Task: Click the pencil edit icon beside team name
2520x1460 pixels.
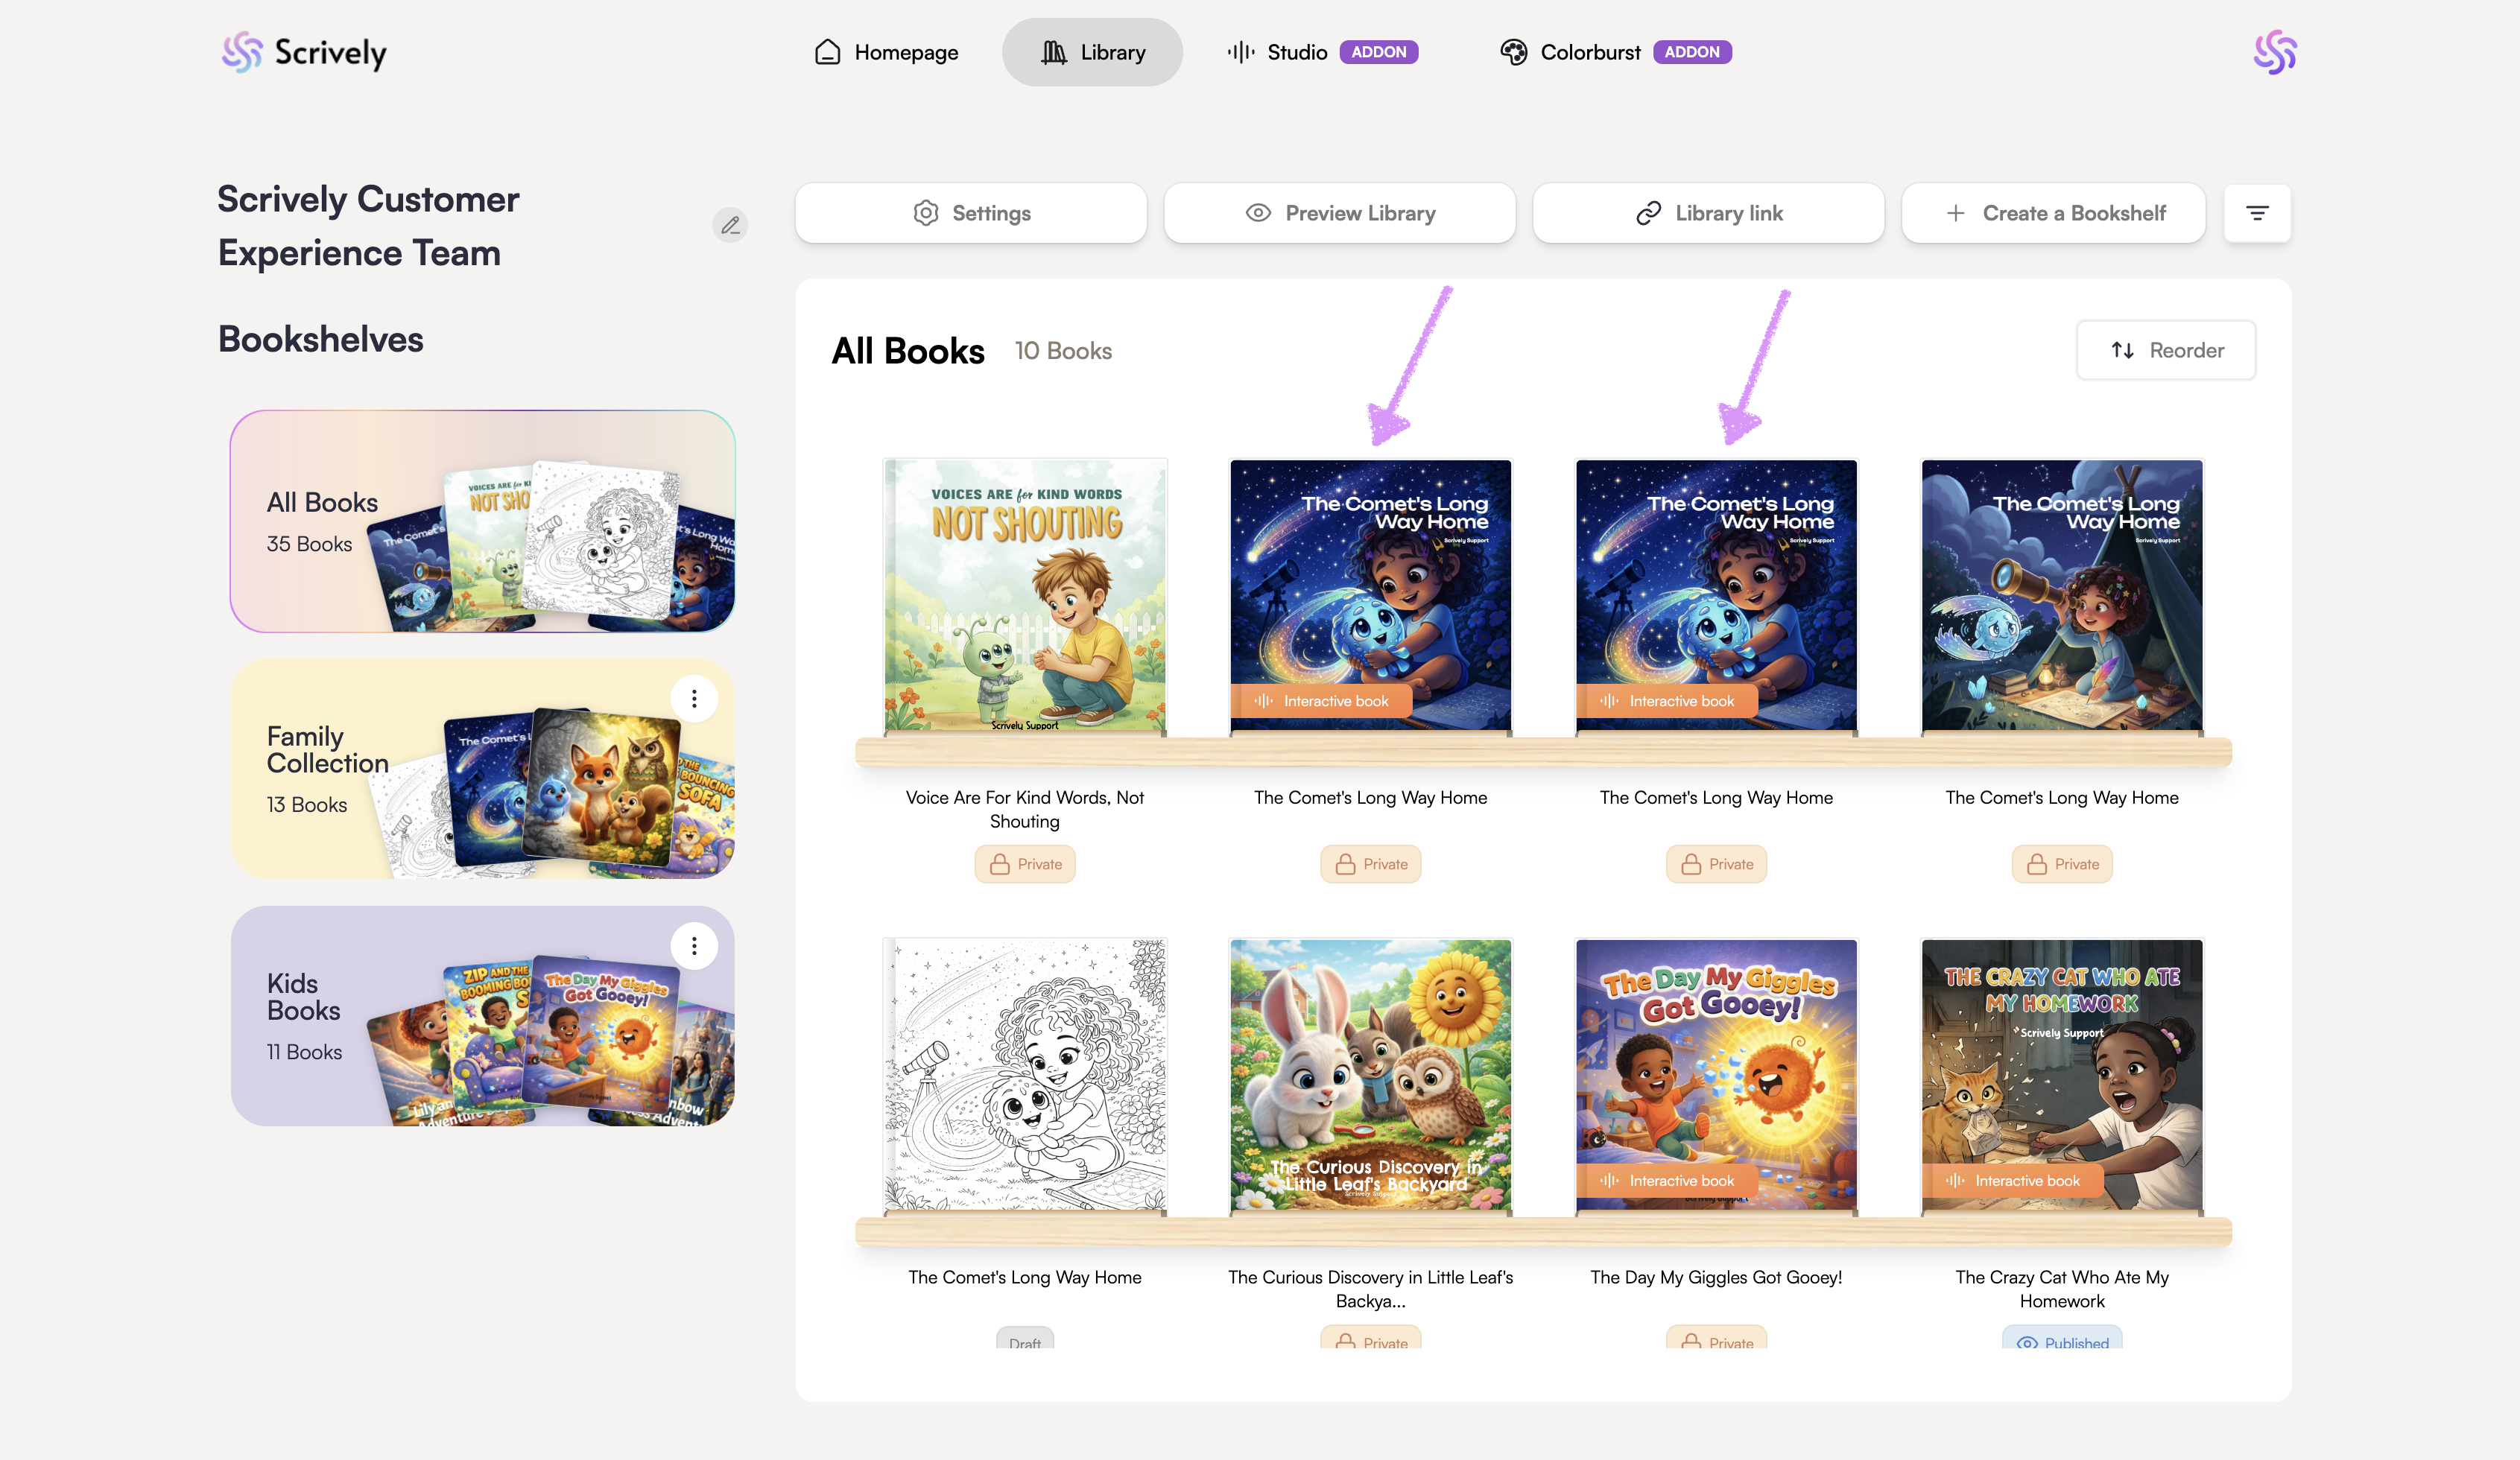Action: coord(730,225)
